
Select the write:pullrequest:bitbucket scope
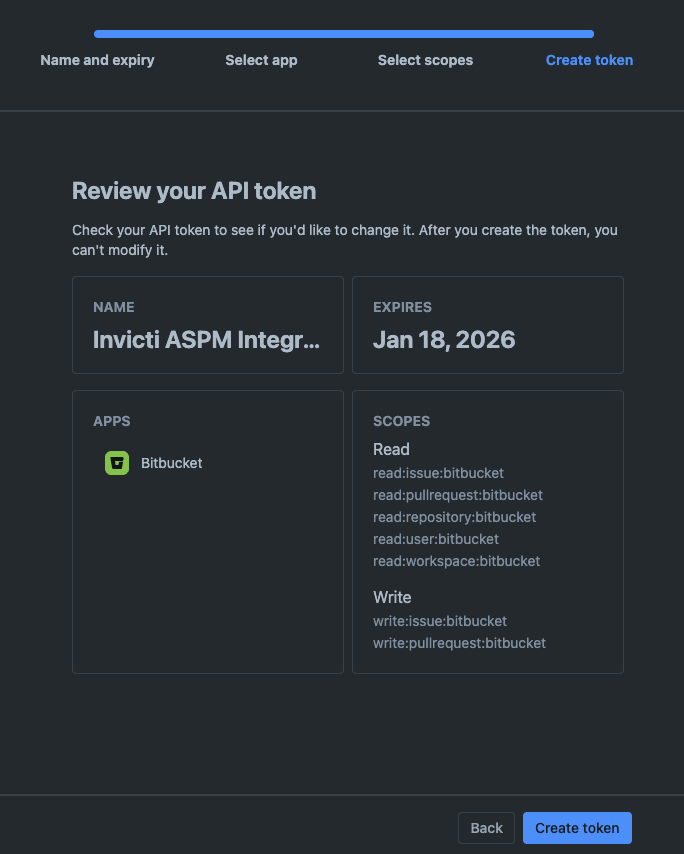pos(459,643)
